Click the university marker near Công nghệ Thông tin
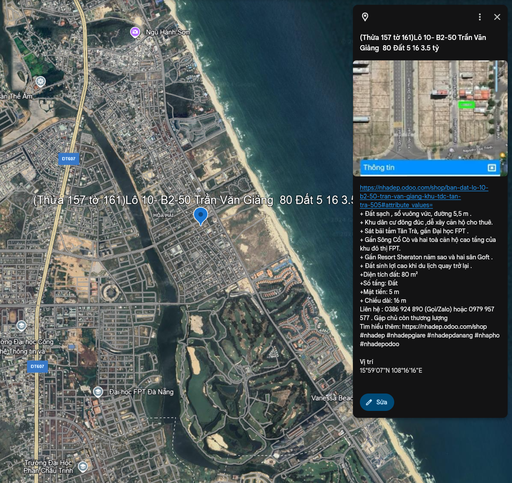 (22, 325)
